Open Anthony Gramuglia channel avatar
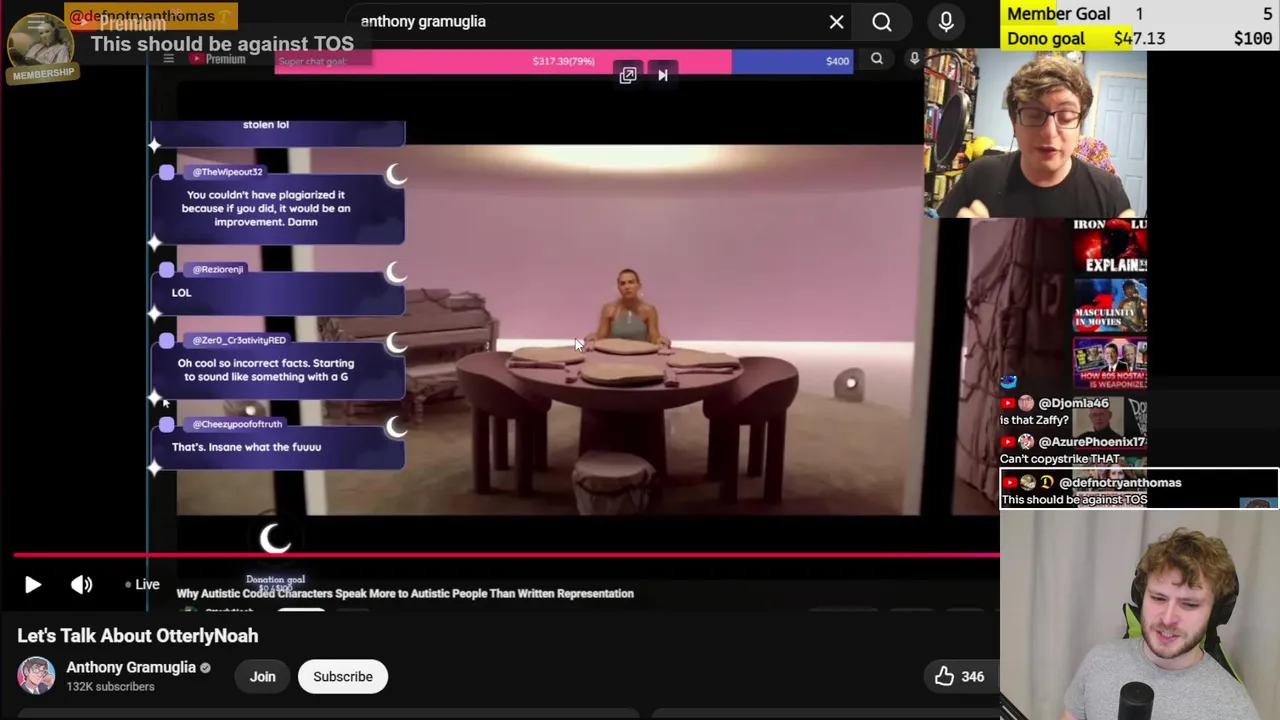This screenshot has width=1280, height=720. pyautogui.click(x=36, y=676)
